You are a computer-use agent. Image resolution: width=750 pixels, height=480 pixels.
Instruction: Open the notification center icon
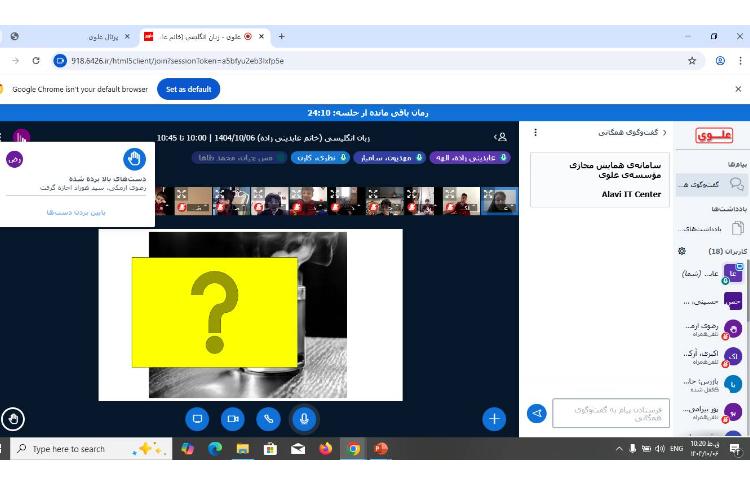coord(735,448)
